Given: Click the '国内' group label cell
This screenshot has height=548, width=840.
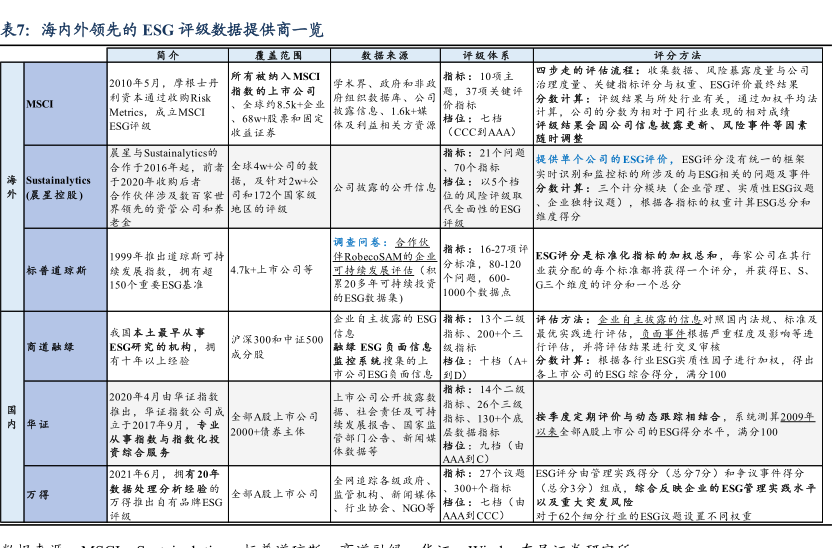Looking at the screenshot, I should coord(12,417).
